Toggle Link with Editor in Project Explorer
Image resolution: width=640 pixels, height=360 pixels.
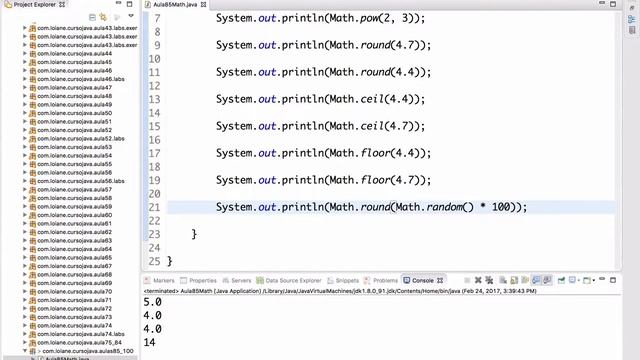(x=103, y=17)
